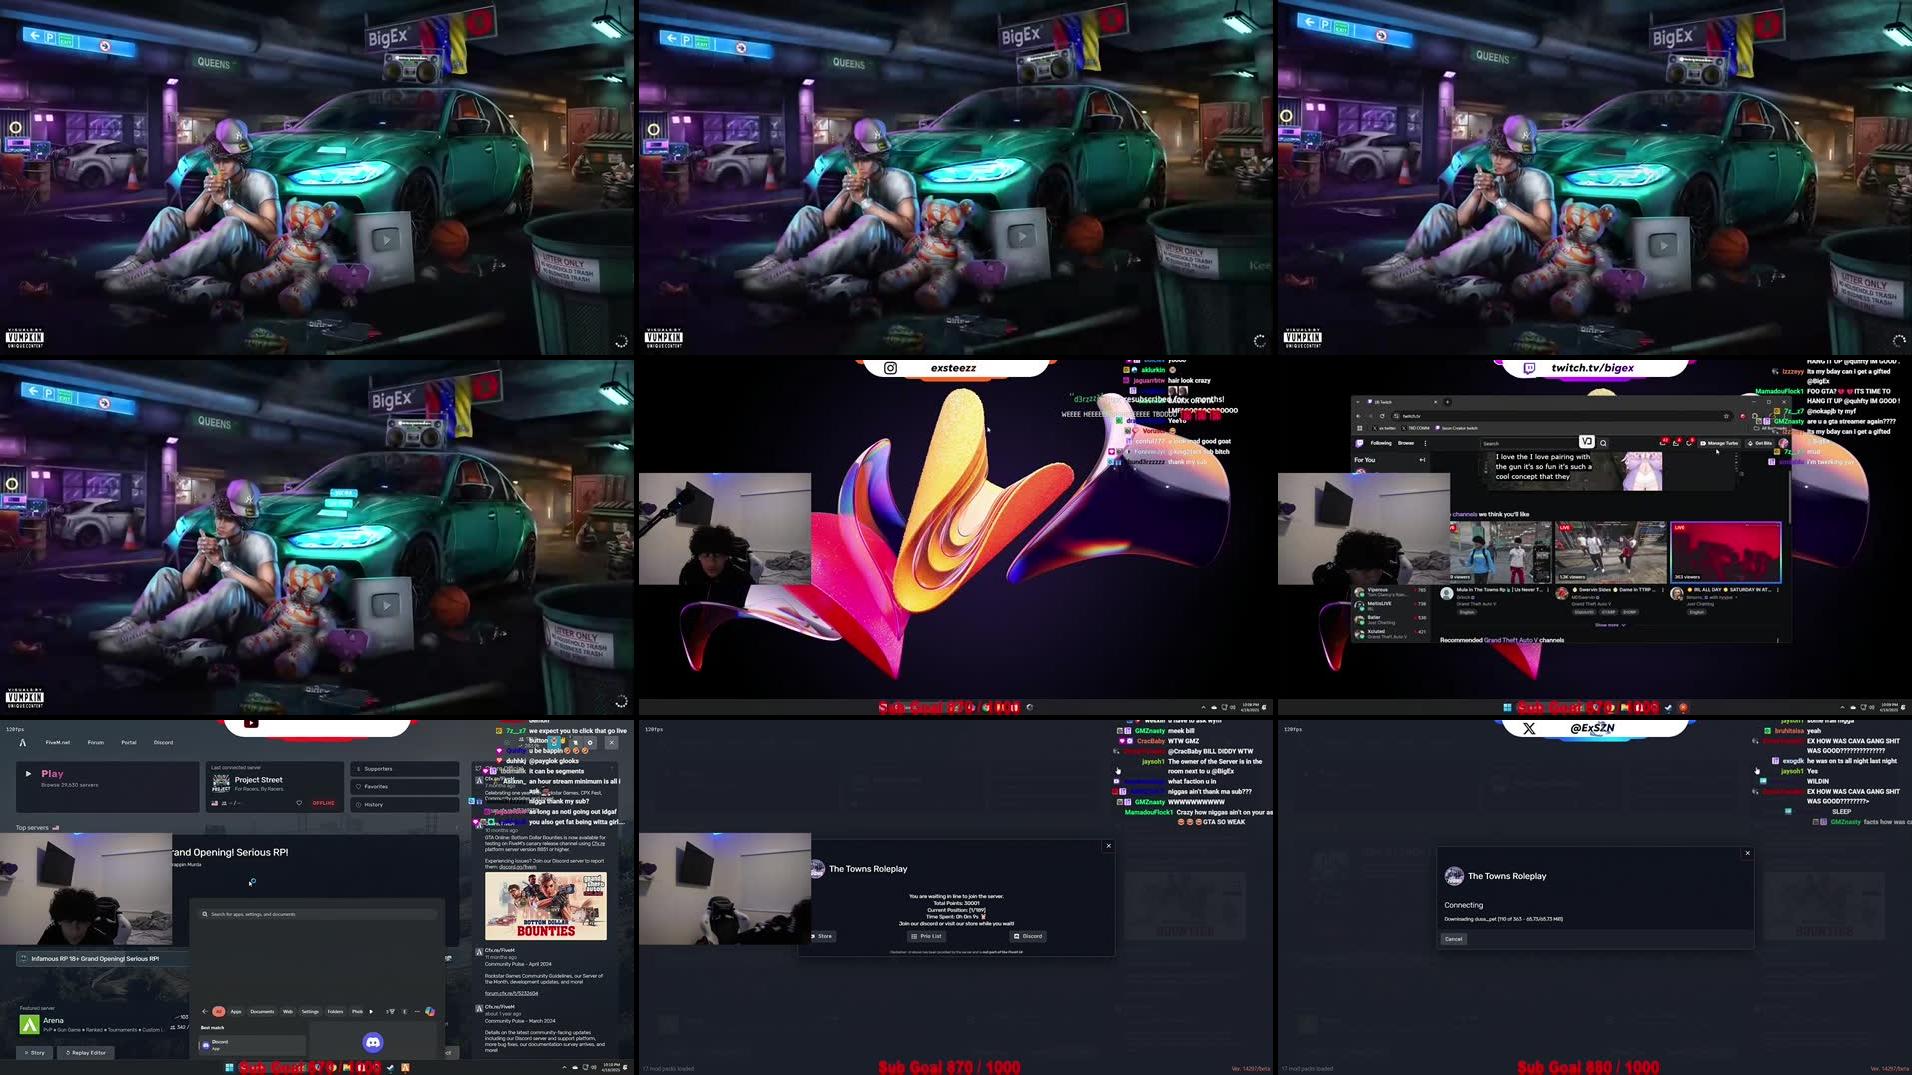Image resolution: width=1912 pixels, height=1075 pixels.
Task: Click the FiveM logo in the launcher header
Action: (22, 742)
